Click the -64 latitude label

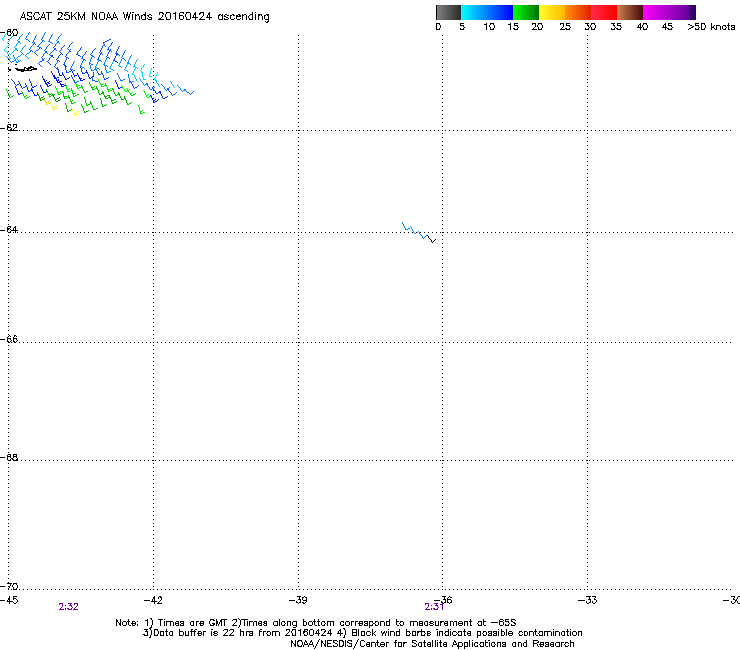[9, 229]
